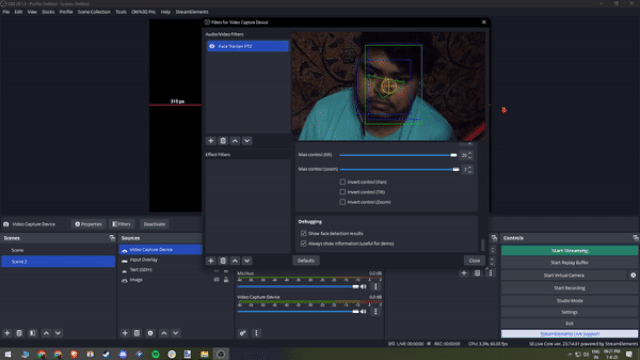
Task: Move the audio/video filter down in the list
Action: (247, 141)
